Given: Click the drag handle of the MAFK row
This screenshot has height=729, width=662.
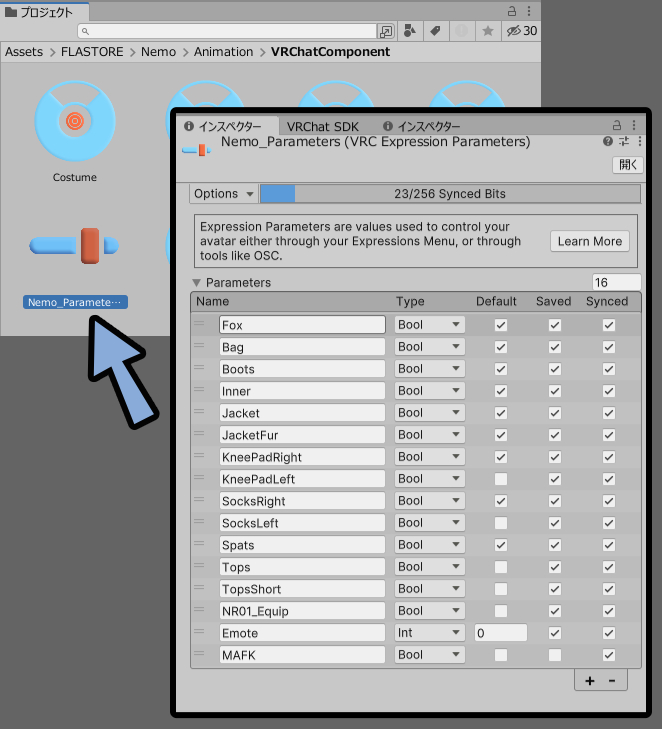Looking at the screenshot, I should click(199, 654).
